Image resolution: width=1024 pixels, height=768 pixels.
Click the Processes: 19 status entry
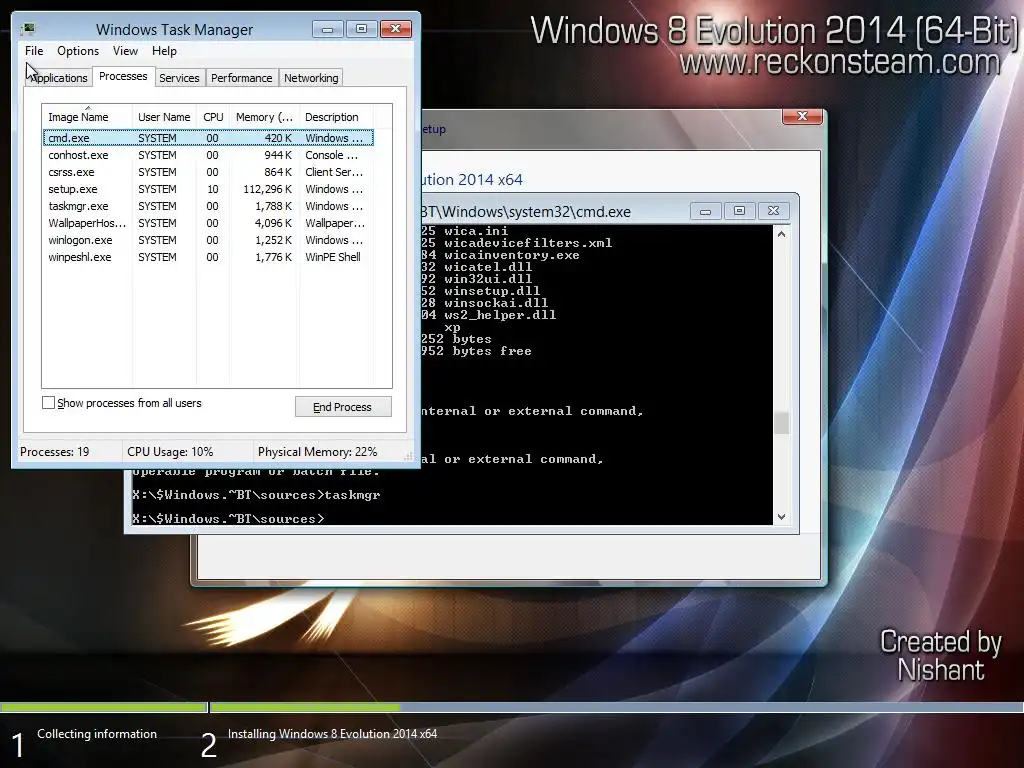(x=55, y=451)
